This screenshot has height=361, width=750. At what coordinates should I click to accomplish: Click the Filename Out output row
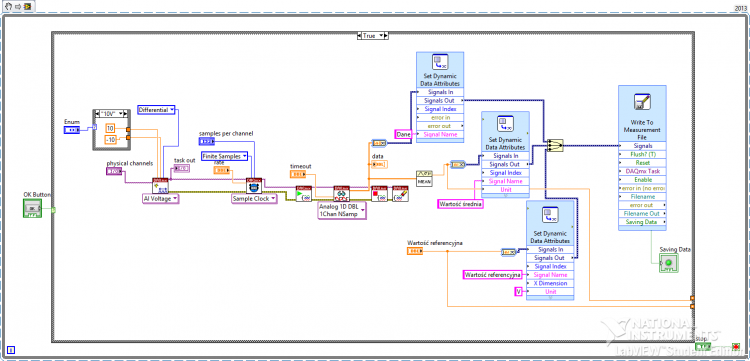click(x=642, y=214)
